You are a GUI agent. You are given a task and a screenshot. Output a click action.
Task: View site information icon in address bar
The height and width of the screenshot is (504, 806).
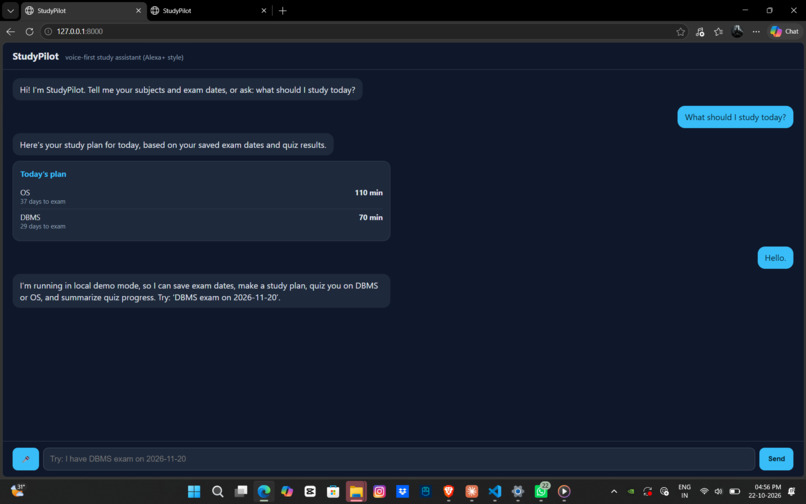[x=48, y=31]
